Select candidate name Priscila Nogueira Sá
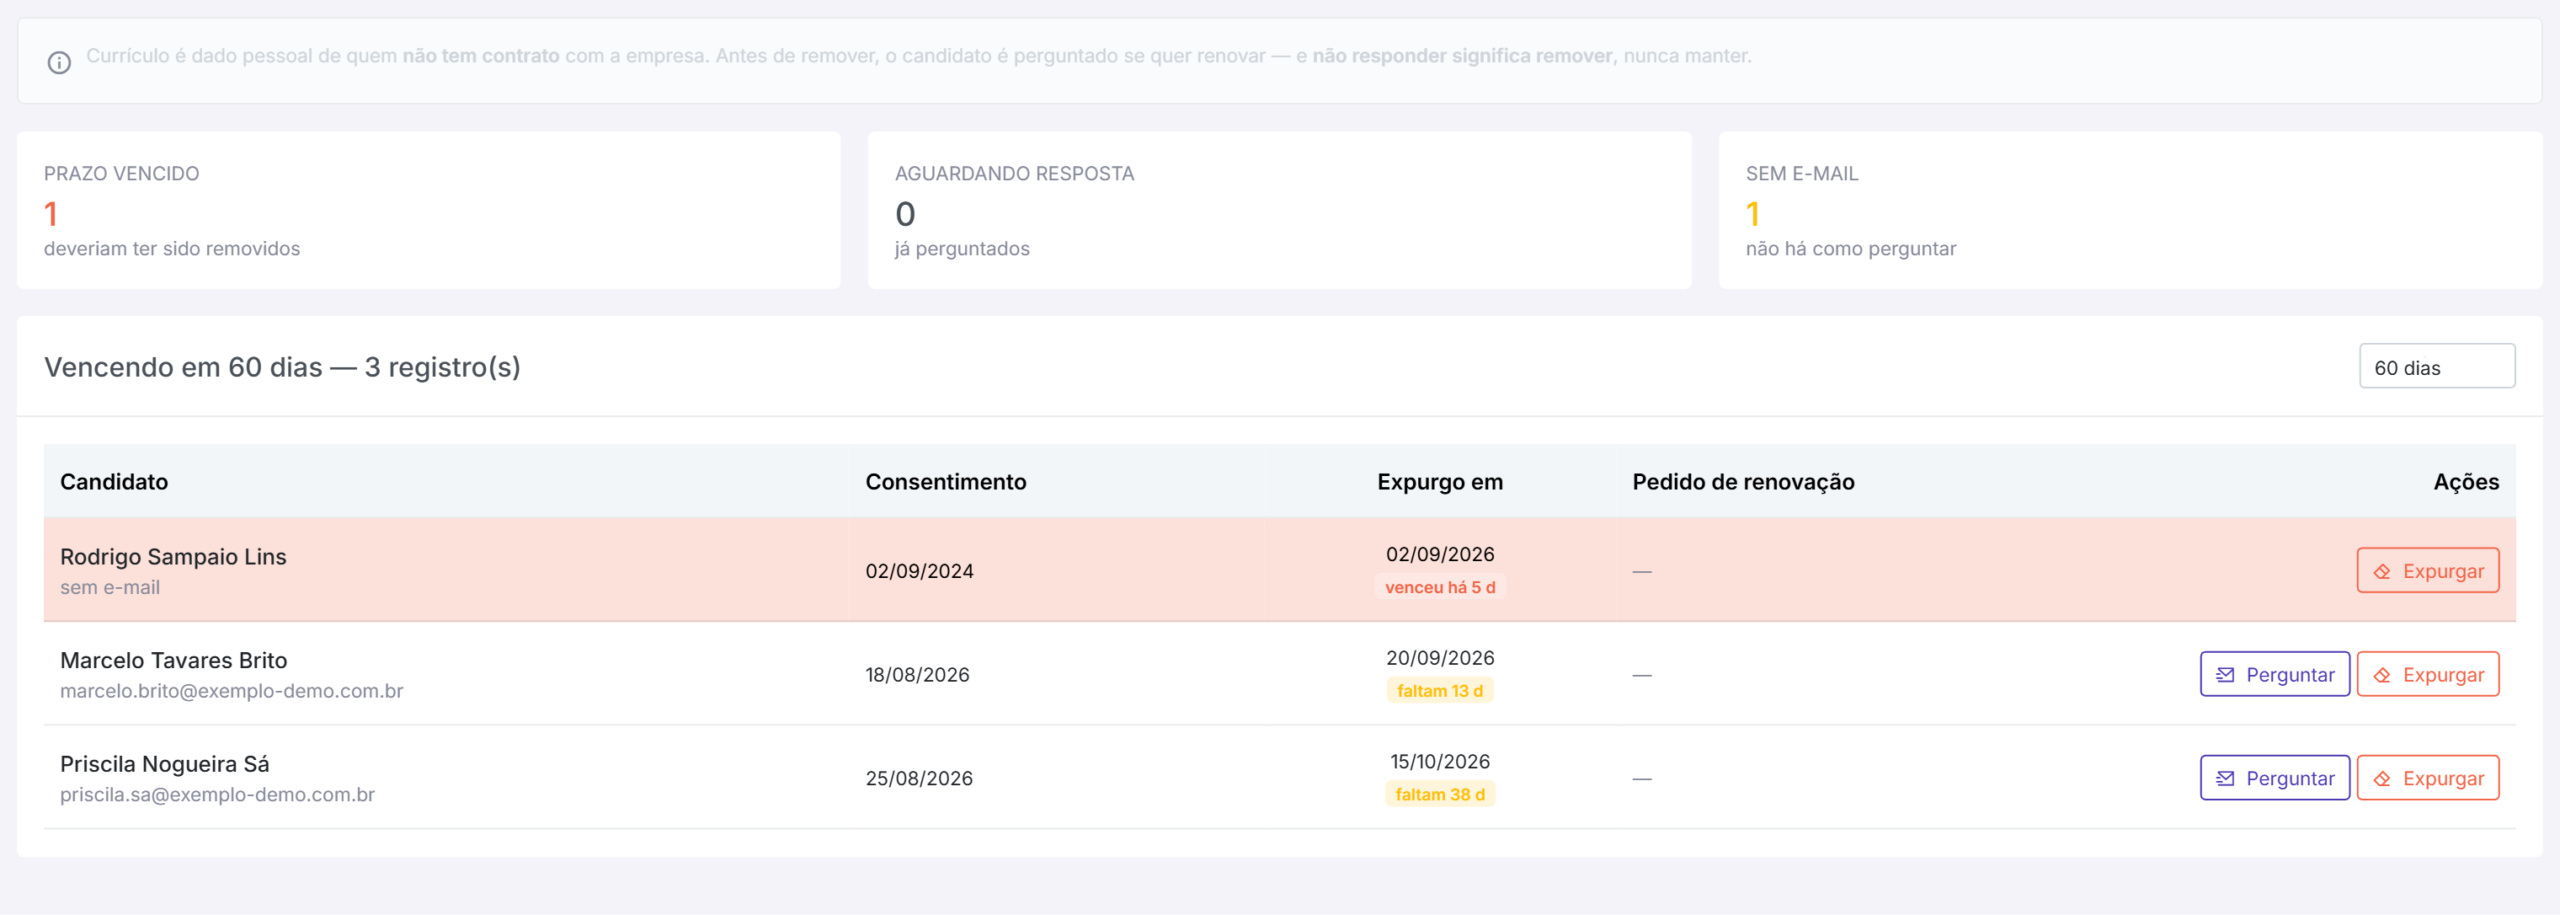 point(165,764)
